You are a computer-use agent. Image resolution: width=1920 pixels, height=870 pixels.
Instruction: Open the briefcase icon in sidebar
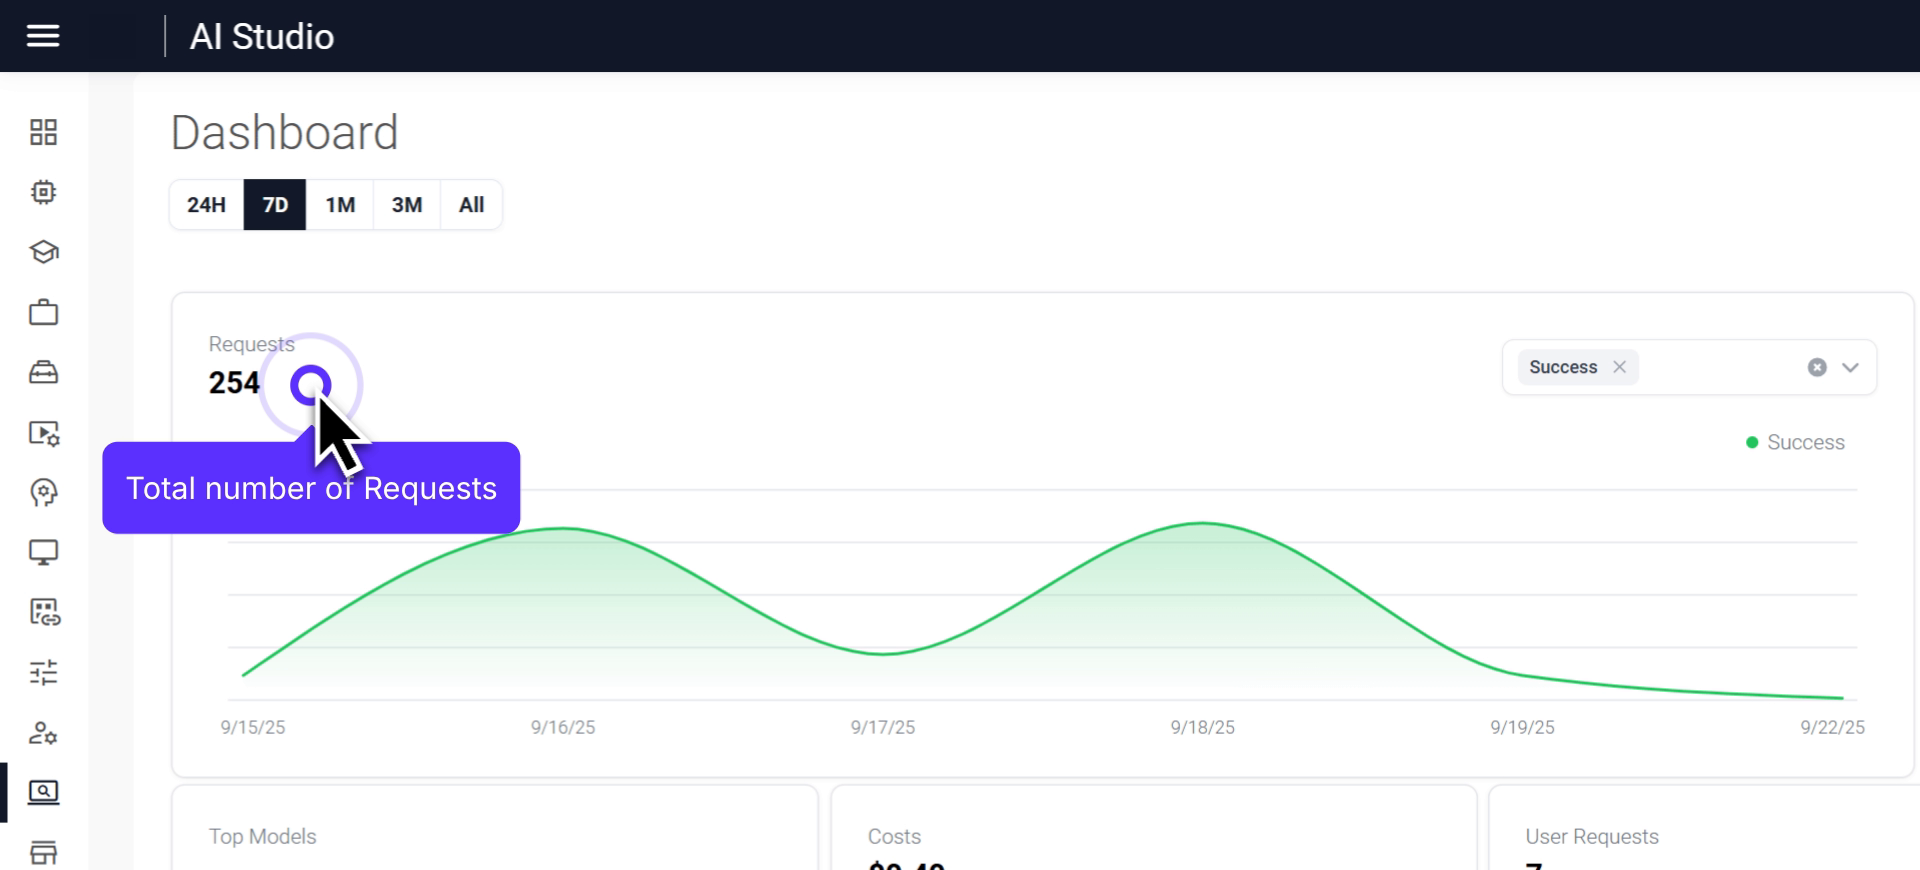click(43, 312)
